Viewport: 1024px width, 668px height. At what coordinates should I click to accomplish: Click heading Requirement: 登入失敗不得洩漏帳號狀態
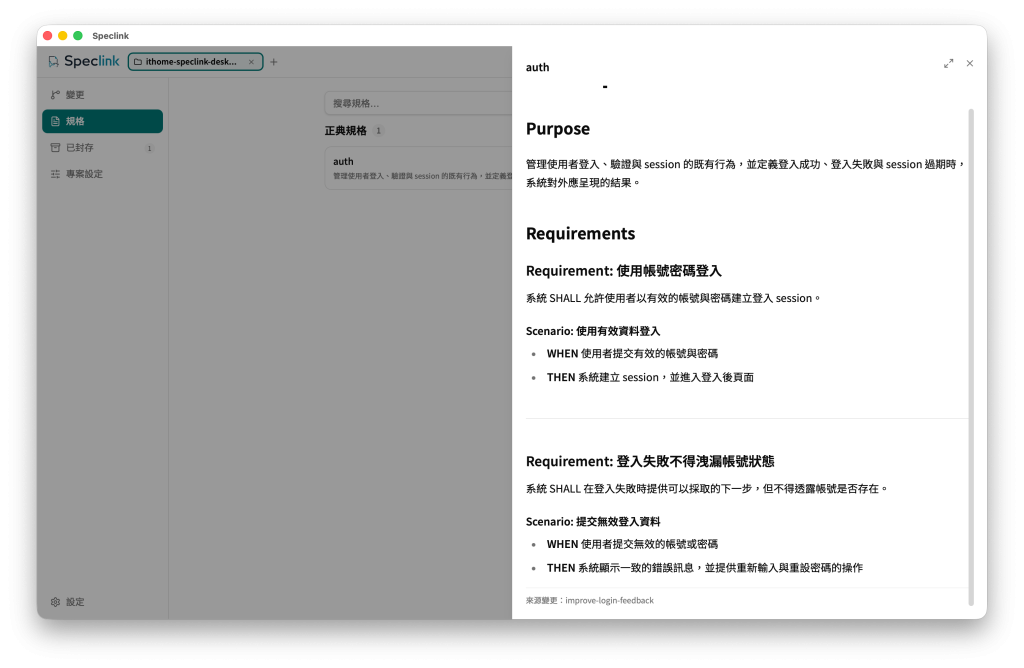click(650, 462)
